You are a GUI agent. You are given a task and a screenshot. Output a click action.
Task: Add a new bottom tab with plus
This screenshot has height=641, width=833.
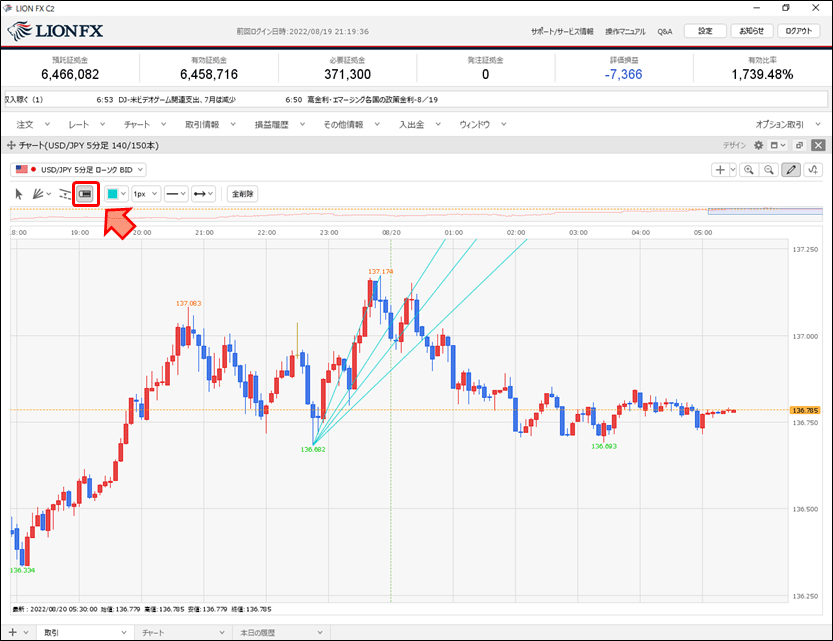tap(13, 632)
